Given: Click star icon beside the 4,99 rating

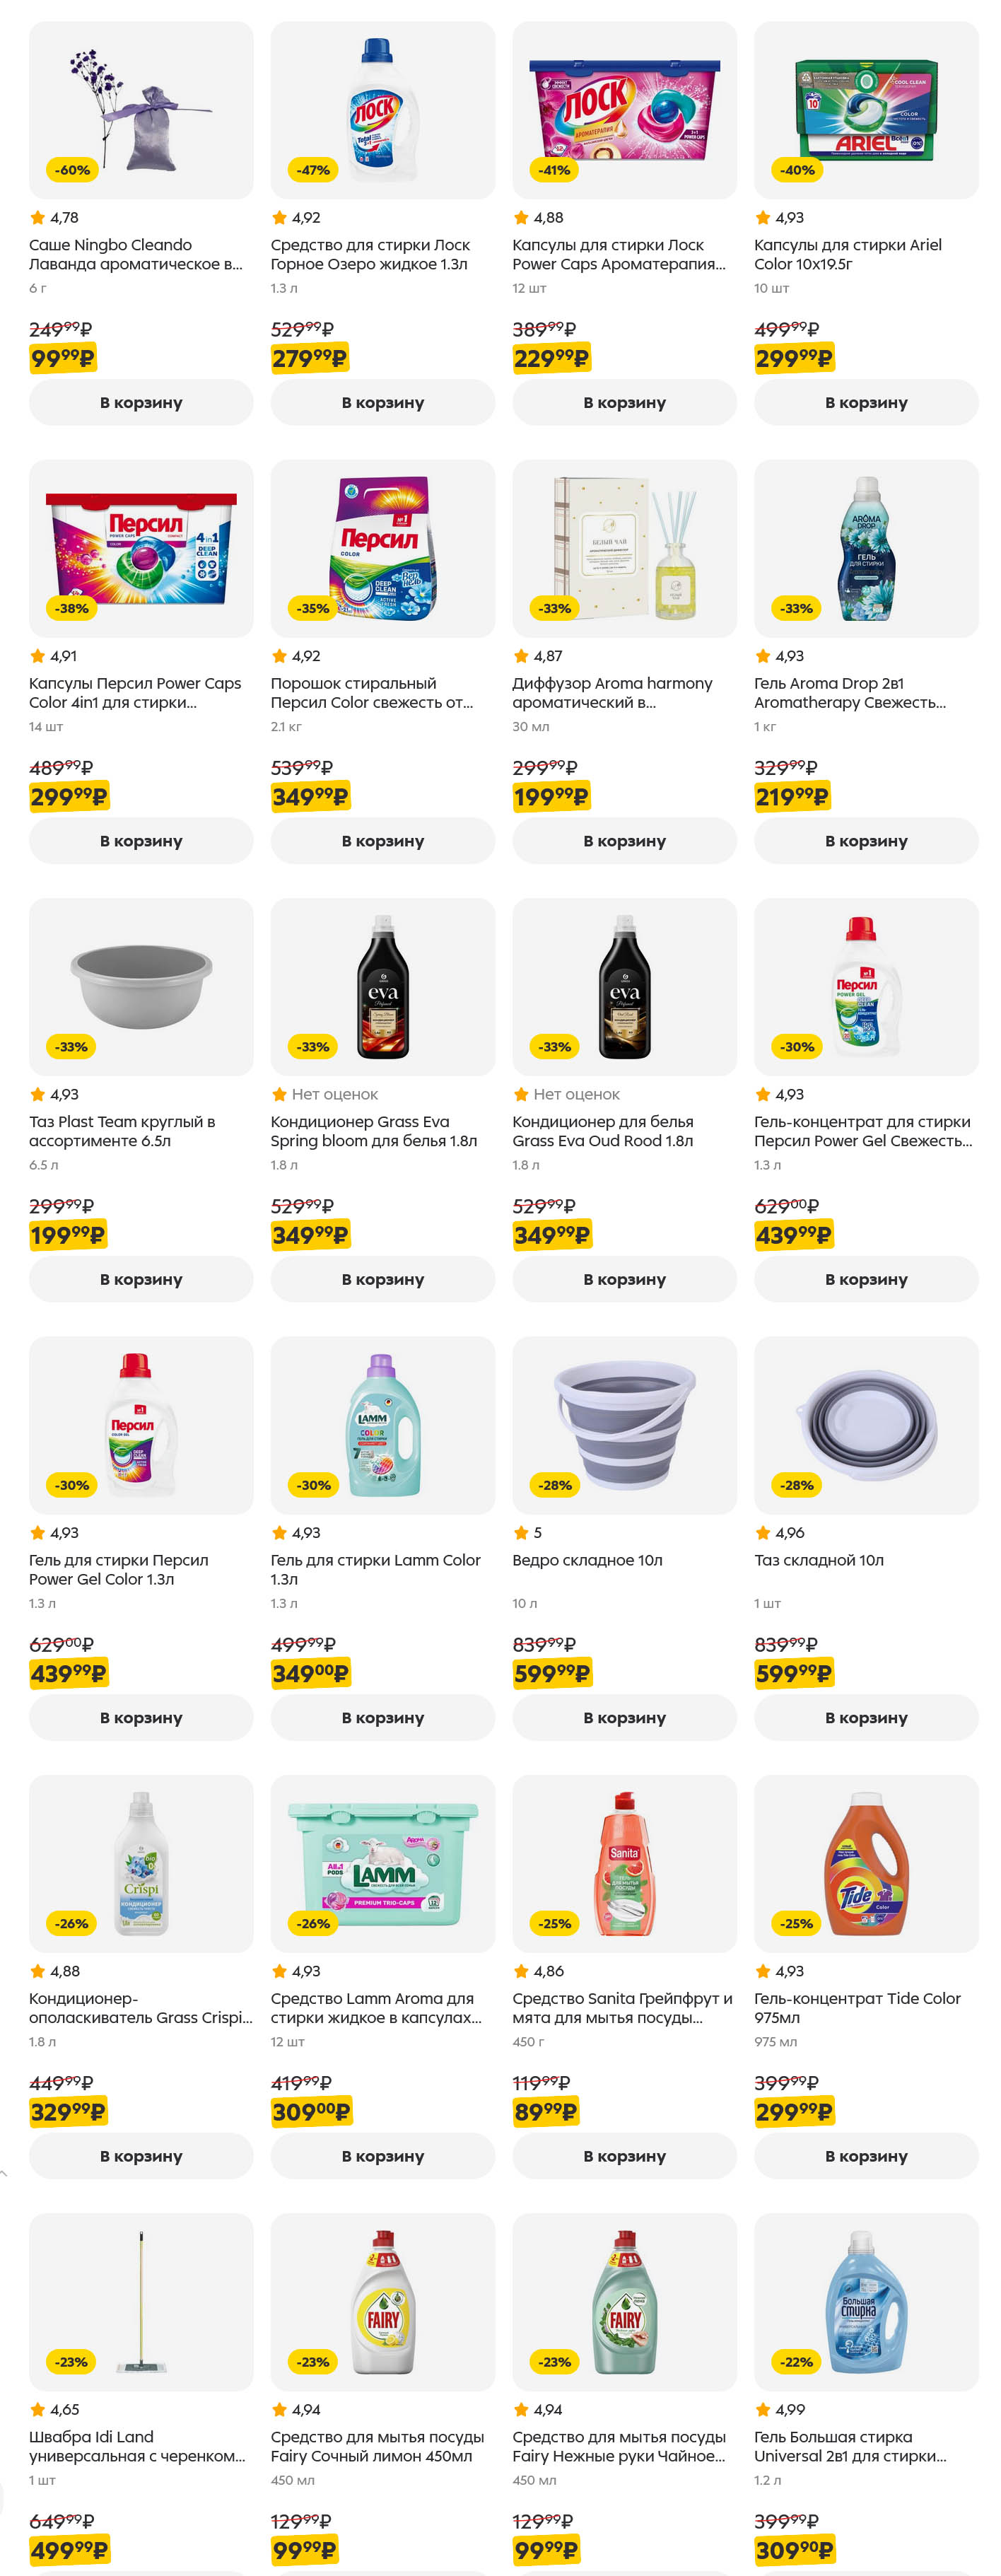Looking at the screenshot, I should (x=763, y=2409).
